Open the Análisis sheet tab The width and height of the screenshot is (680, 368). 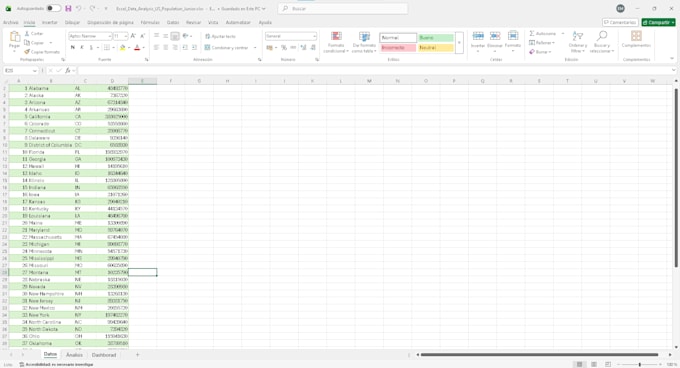pos(74,355)
